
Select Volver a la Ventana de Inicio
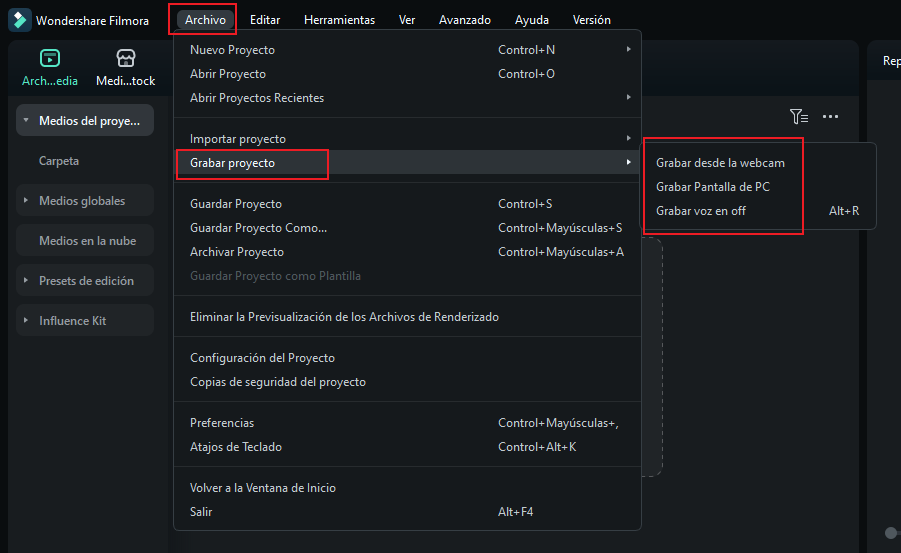(407, 487)
